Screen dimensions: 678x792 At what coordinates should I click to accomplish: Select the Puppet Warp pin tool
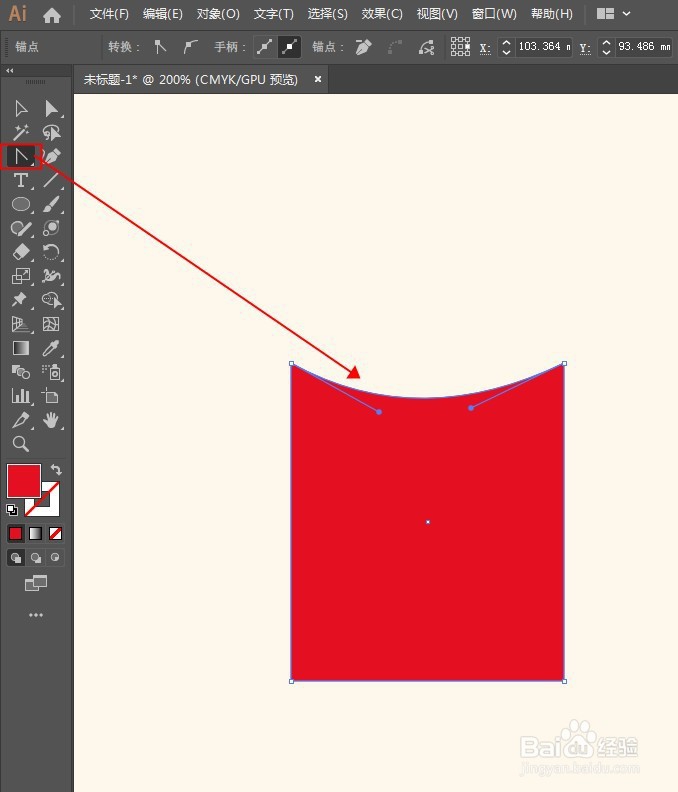coord(21,300)
